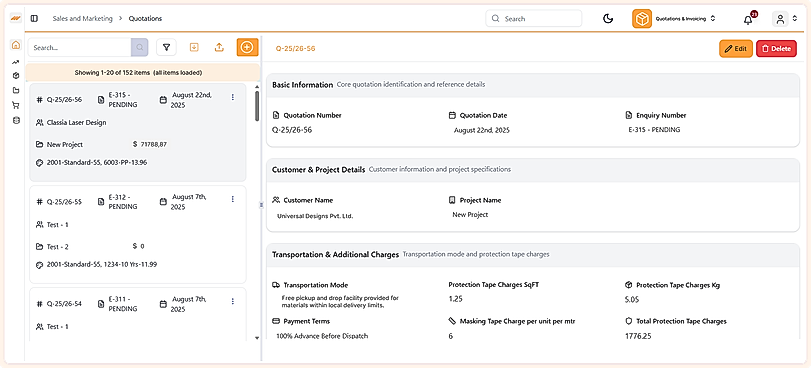Open the notifications bell

[x=748, y=20]
